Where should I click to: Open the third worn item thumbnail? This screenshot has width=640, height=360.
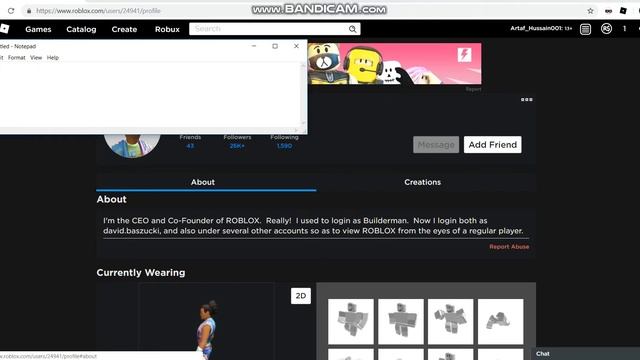pos(451,322)
